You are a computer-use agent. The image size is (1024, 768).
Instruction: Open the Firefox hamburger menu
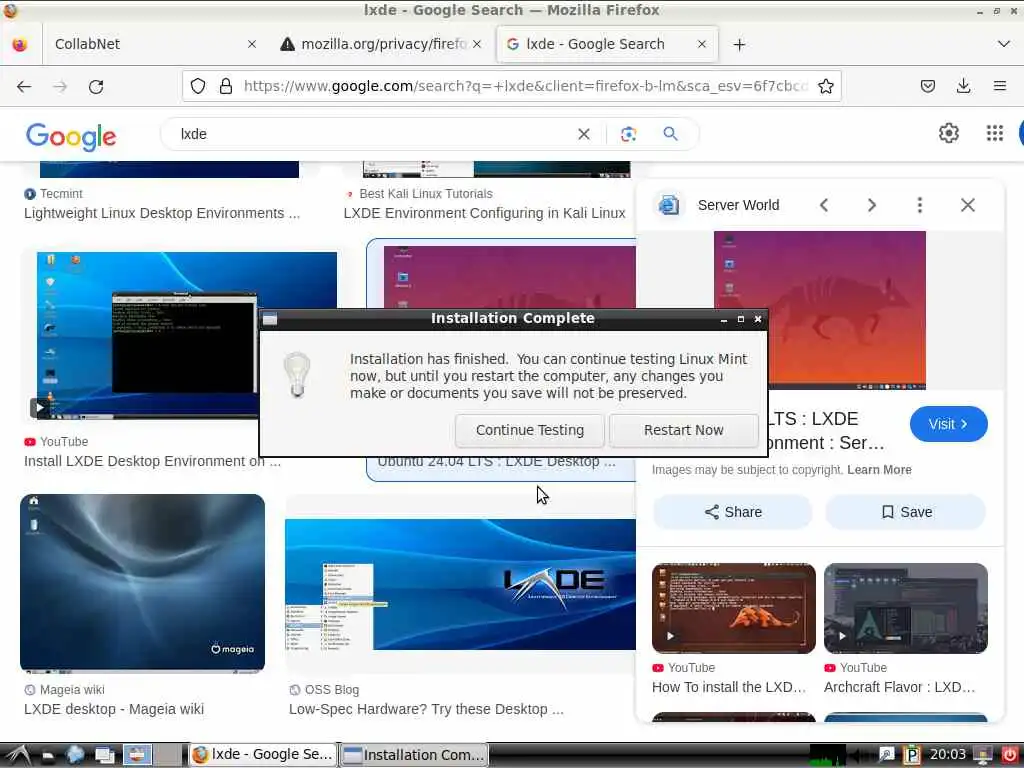point(999,86)
